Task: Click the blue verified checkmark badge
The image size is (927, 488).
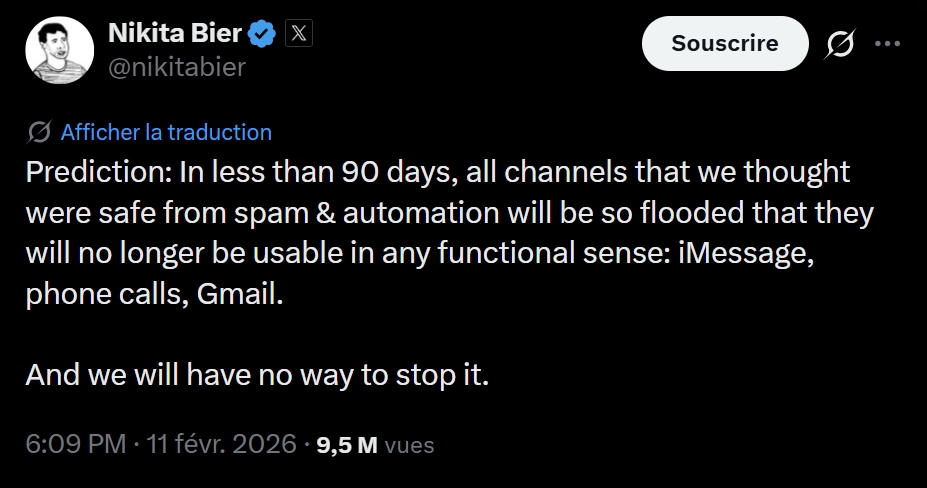Action: [x=263, y=34]
